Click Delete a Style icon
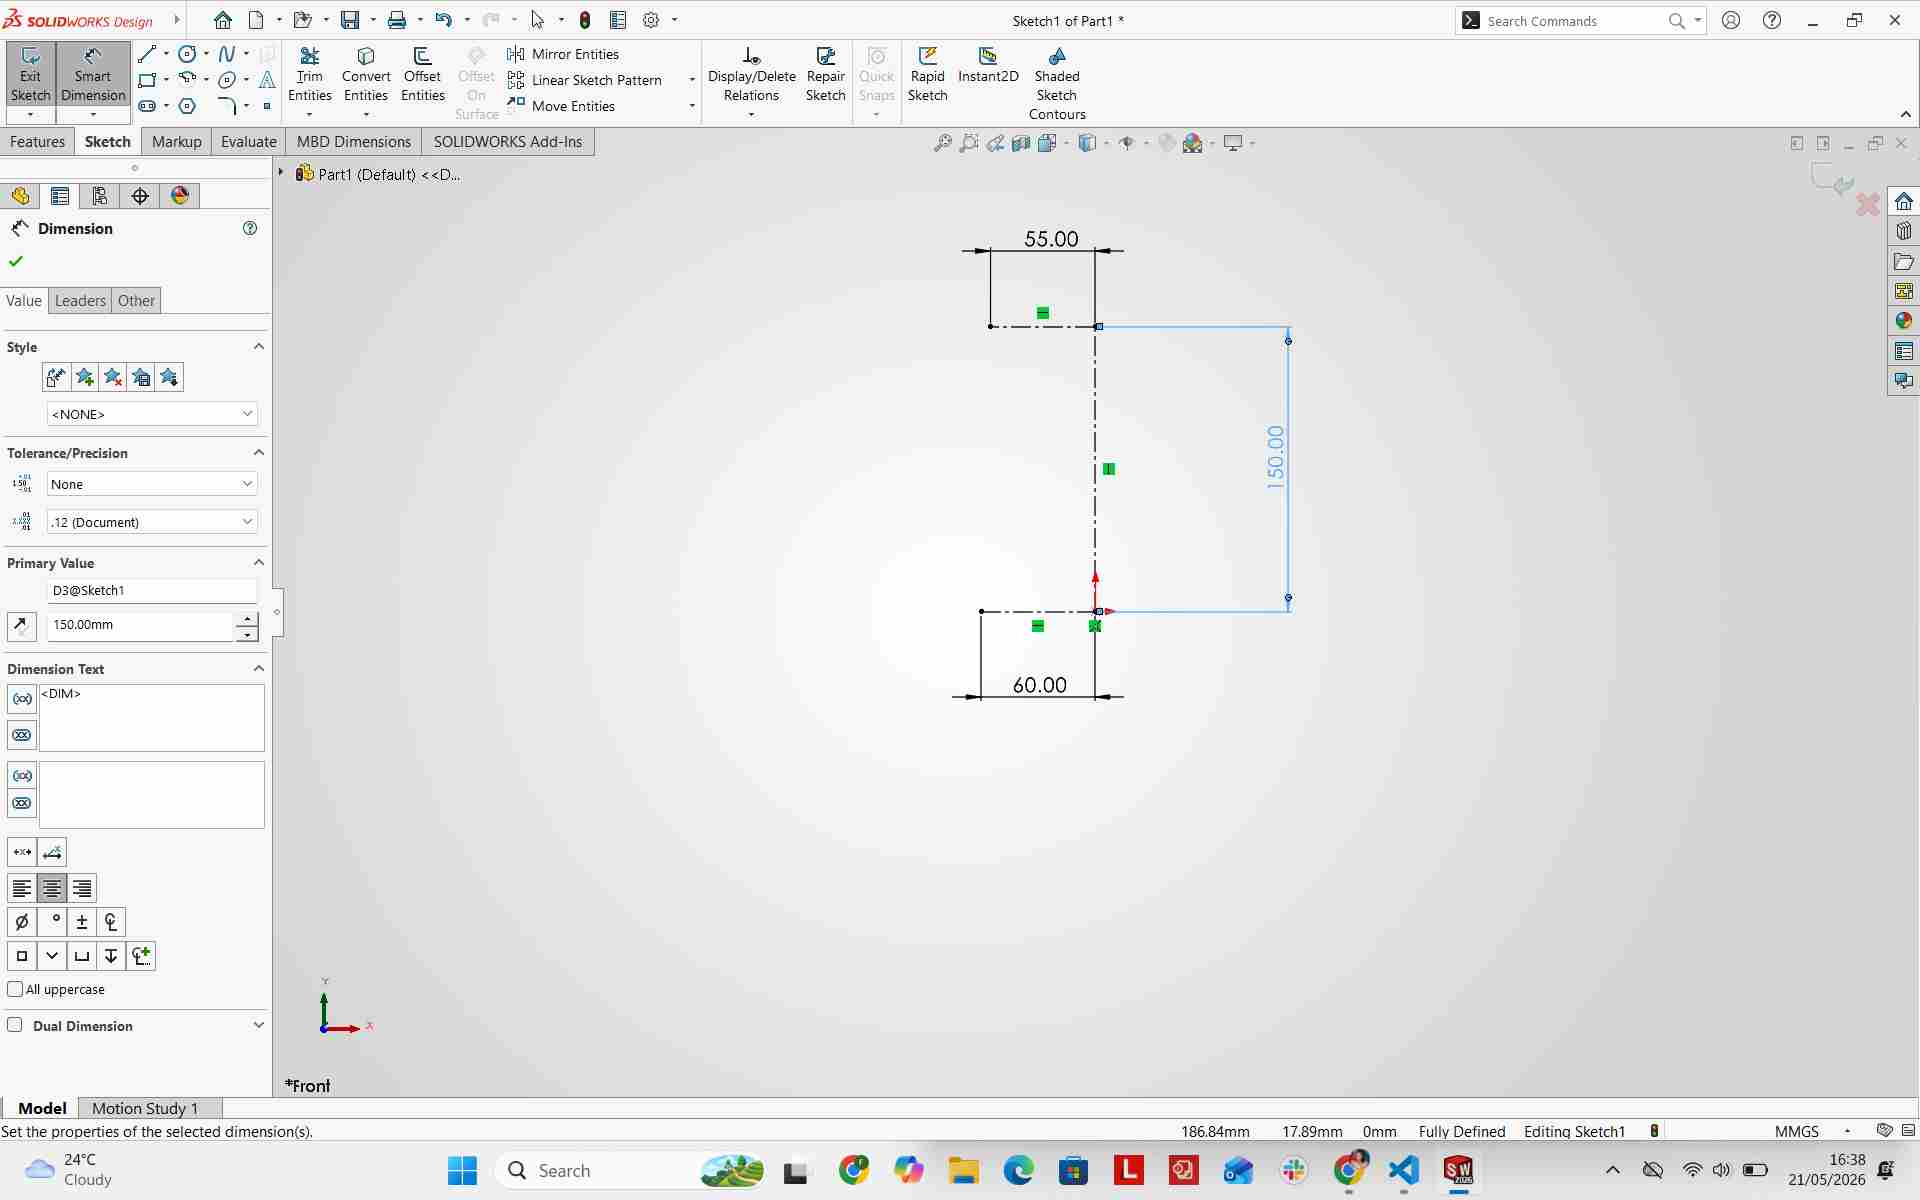The image size is (1920, 1200). (x=113, y=377)
